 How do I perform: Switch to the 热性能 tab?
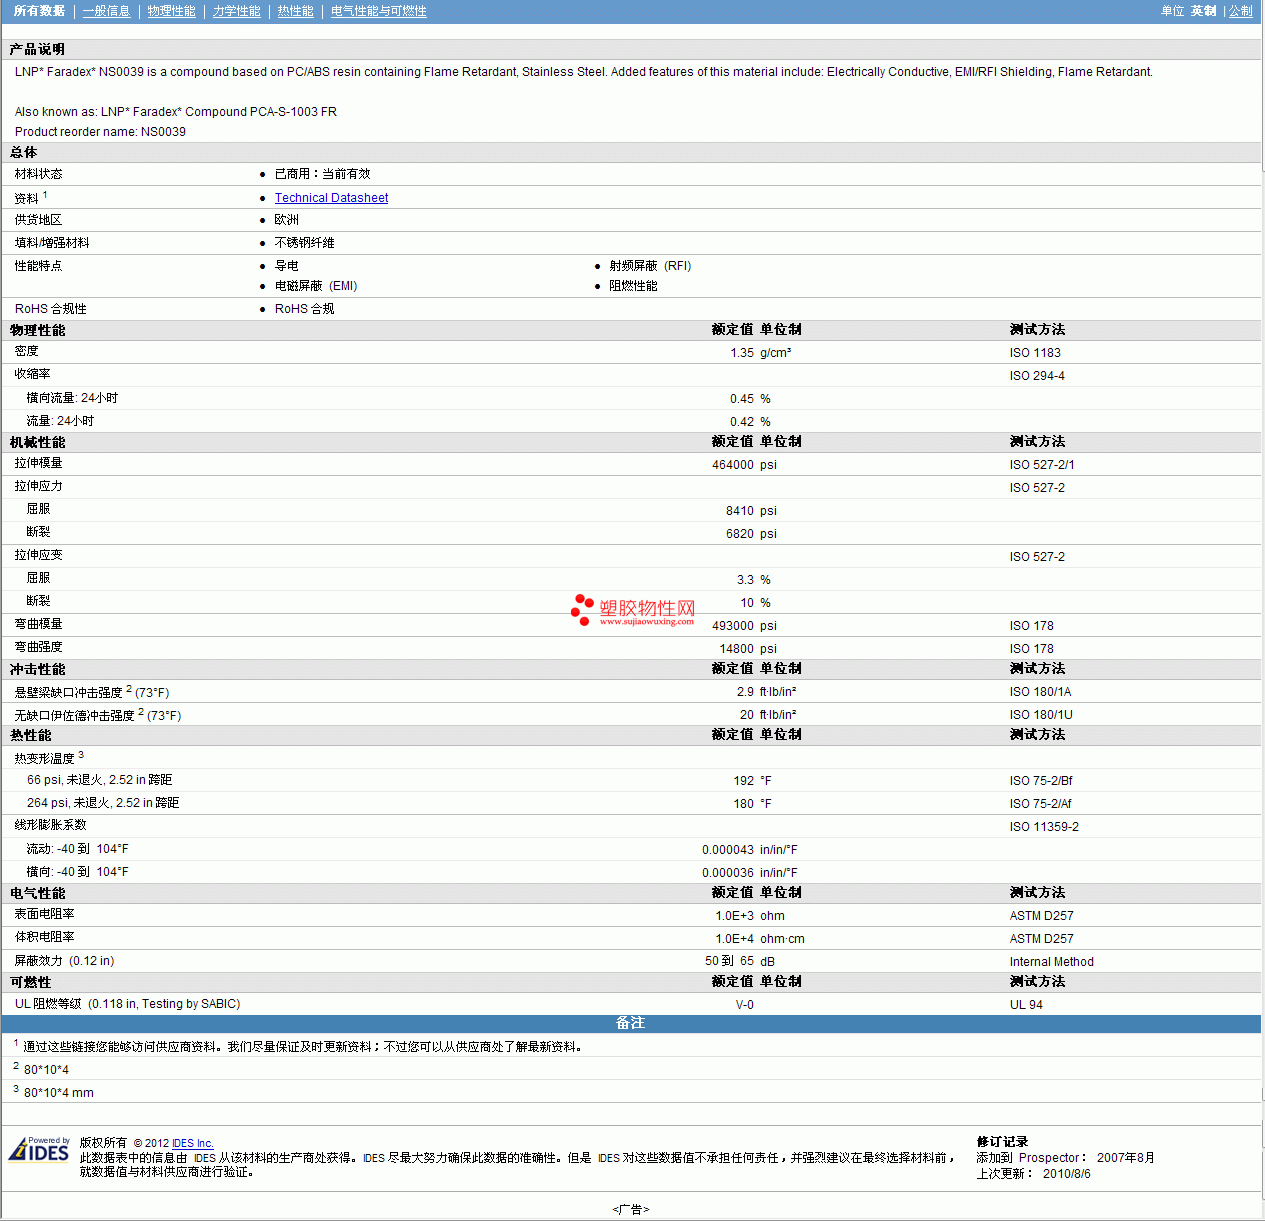point(295,11)
